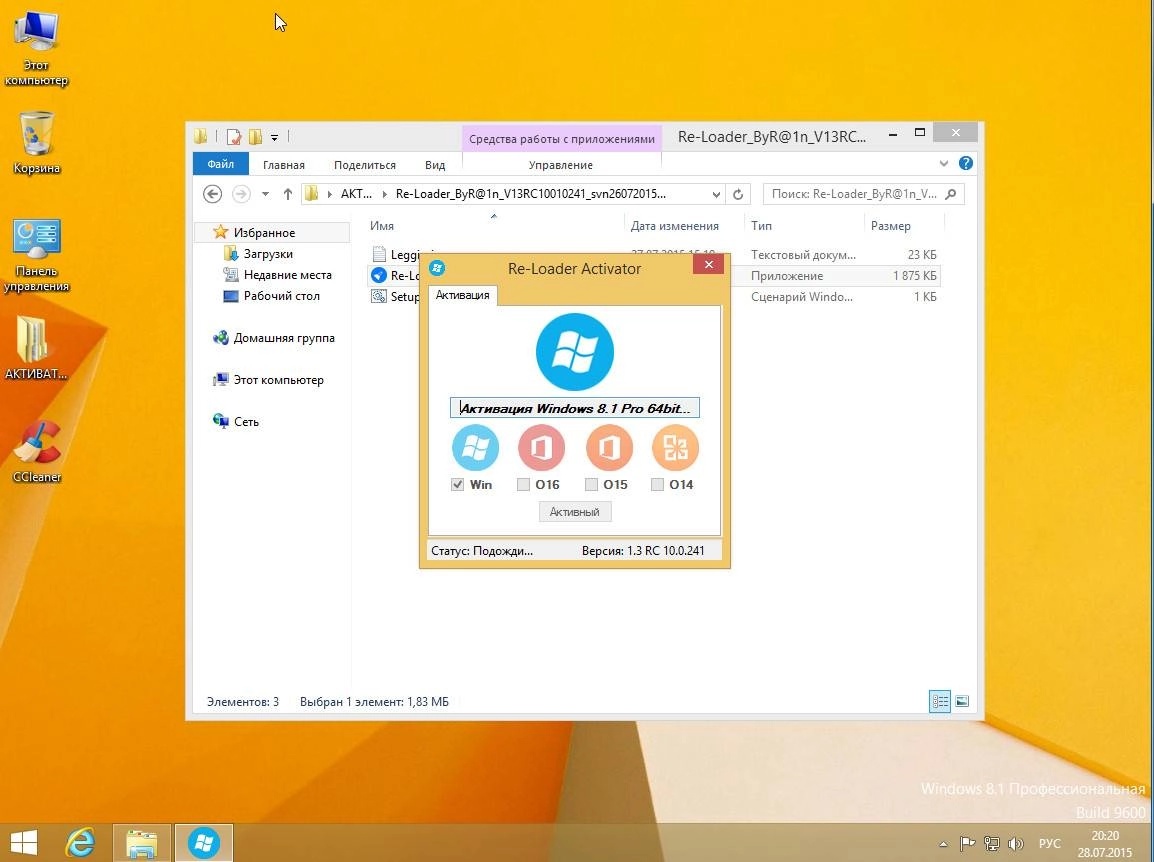This screenshot has width=1154, height=862.
Task: Click the activation status text field
Action: (575, 408)
